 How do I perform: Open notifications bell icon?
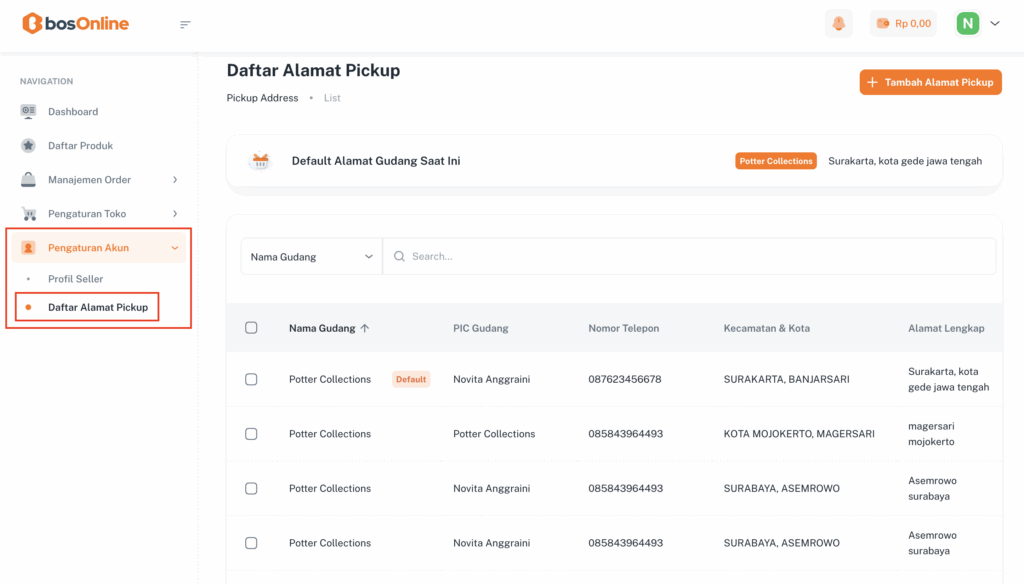pyautogui.click(x=839, y=23)
